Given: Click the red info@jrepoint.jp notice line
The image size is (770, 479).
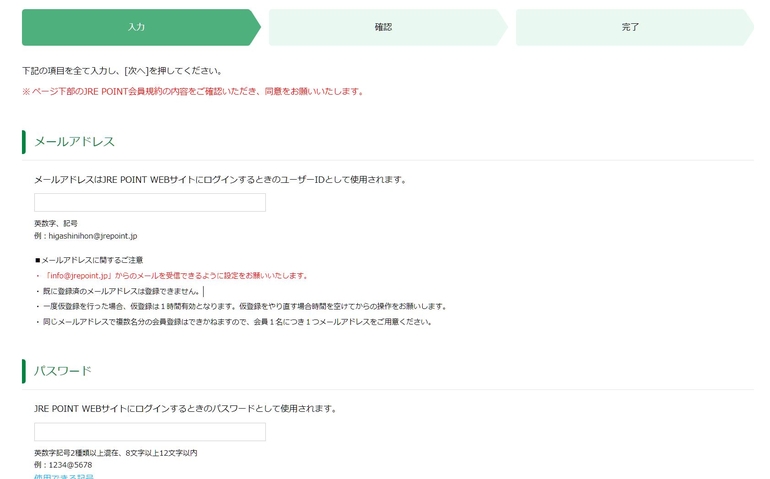Looking at the screenshot, I should (x=172, y=276).
